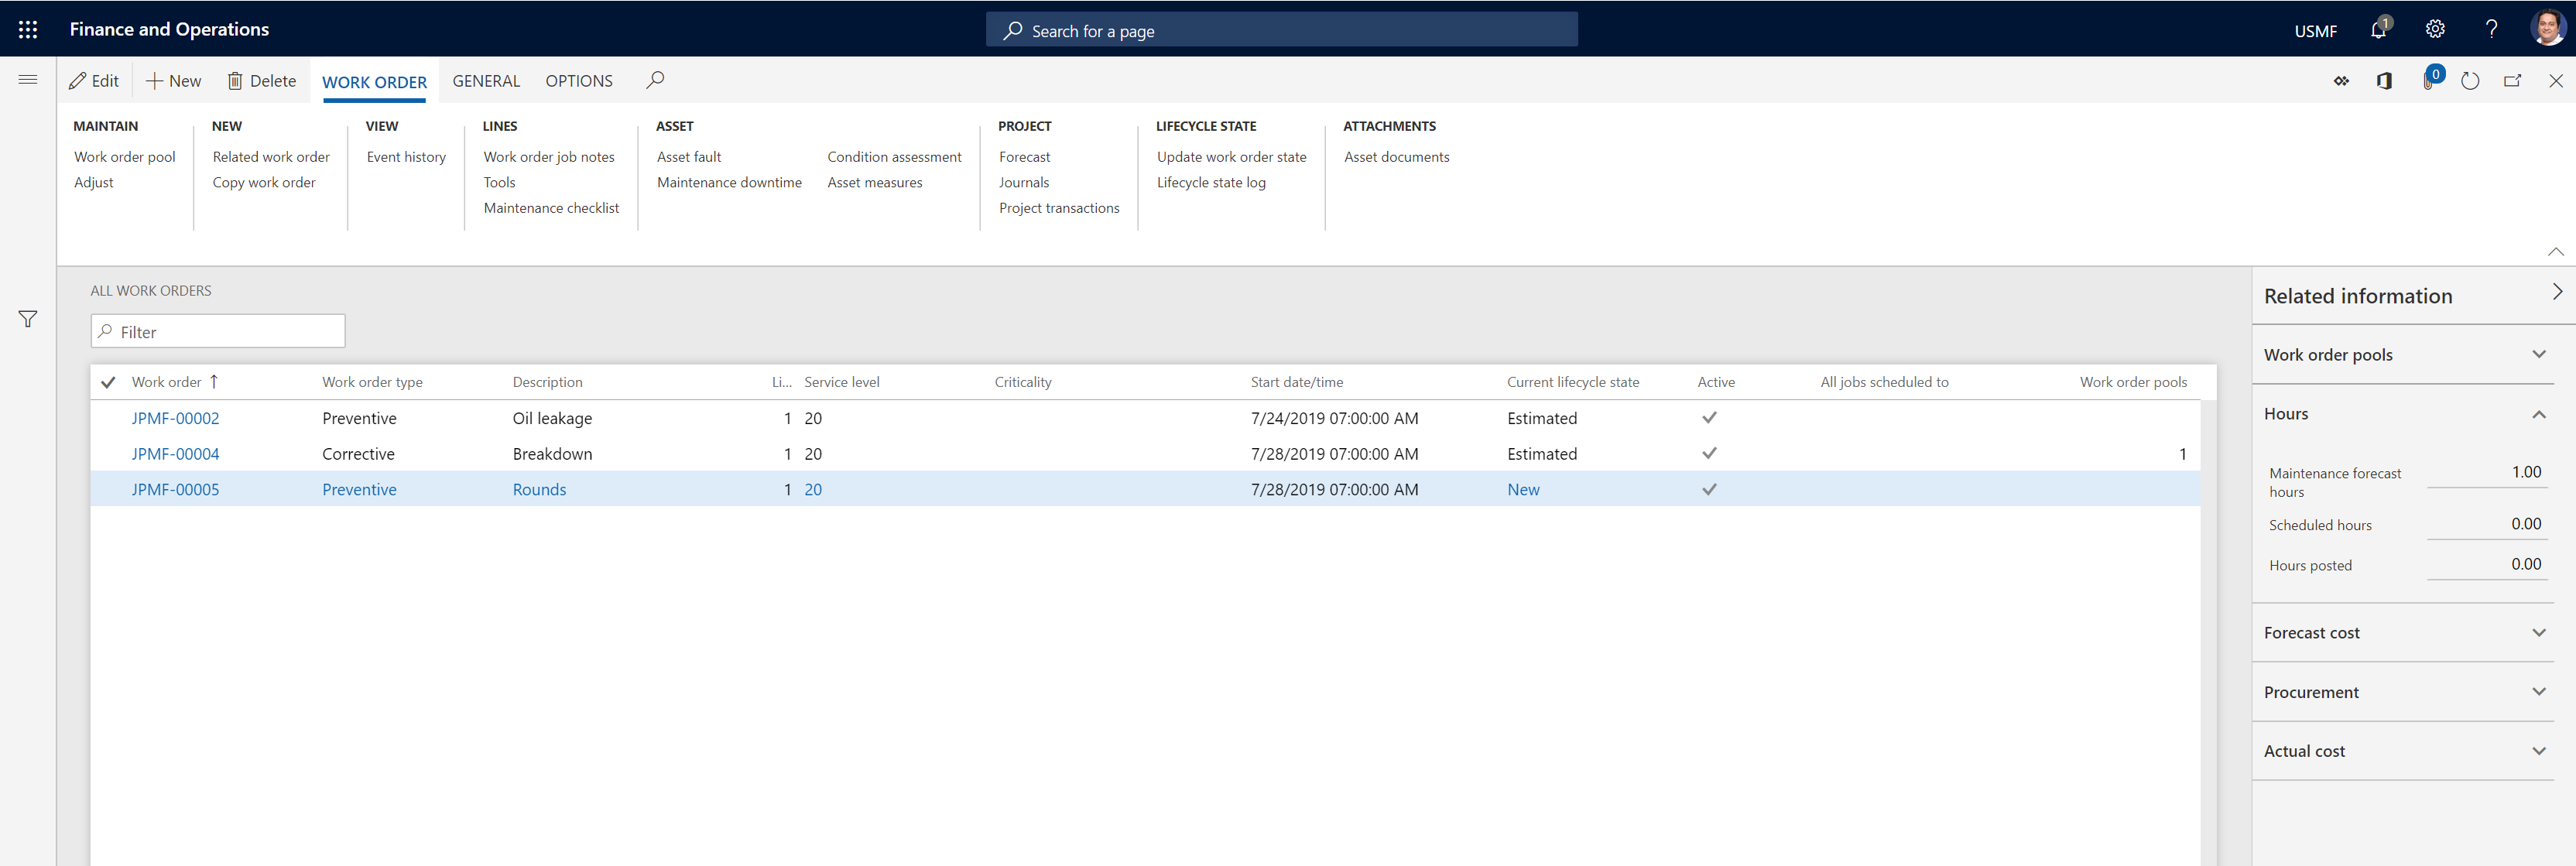Select the WORK ORDER ribbon tab
The width and height of the screenshot is (2576, 866).
point(372,80)
